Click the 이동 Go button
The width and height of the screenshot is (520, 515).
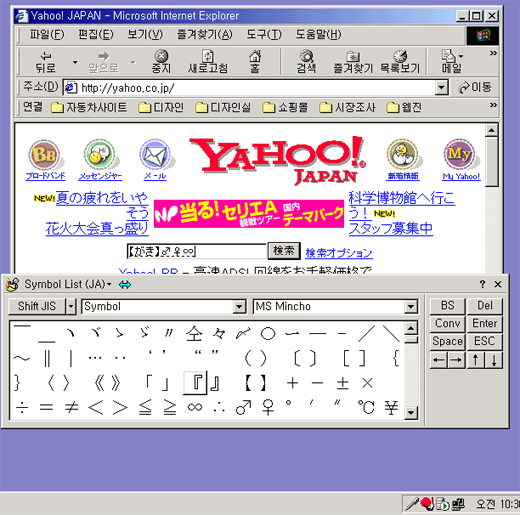click(x=475, y=88)
